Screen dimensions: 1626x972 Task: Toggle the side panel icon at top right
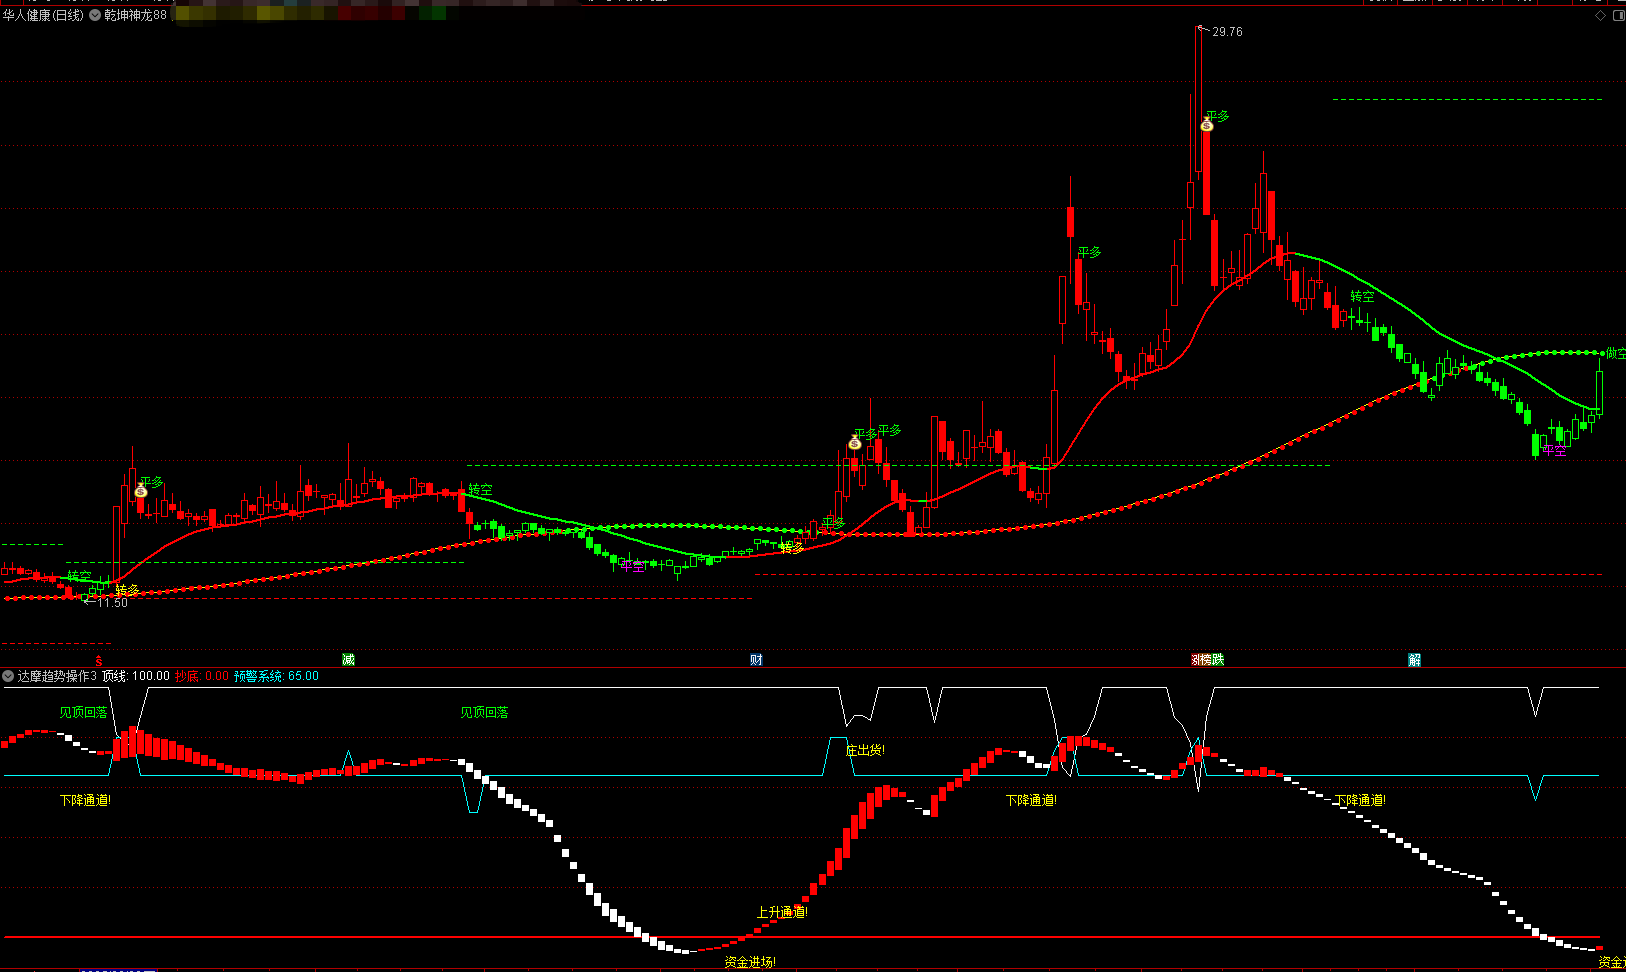[1618, 16]
